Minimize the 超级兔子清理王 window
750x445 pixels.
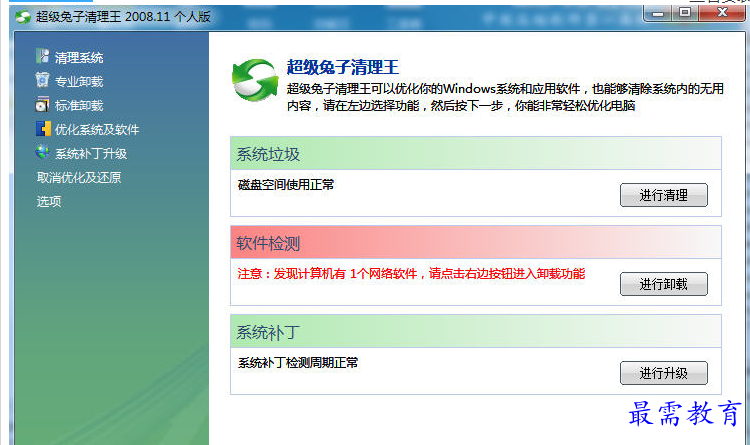[658, 13]
